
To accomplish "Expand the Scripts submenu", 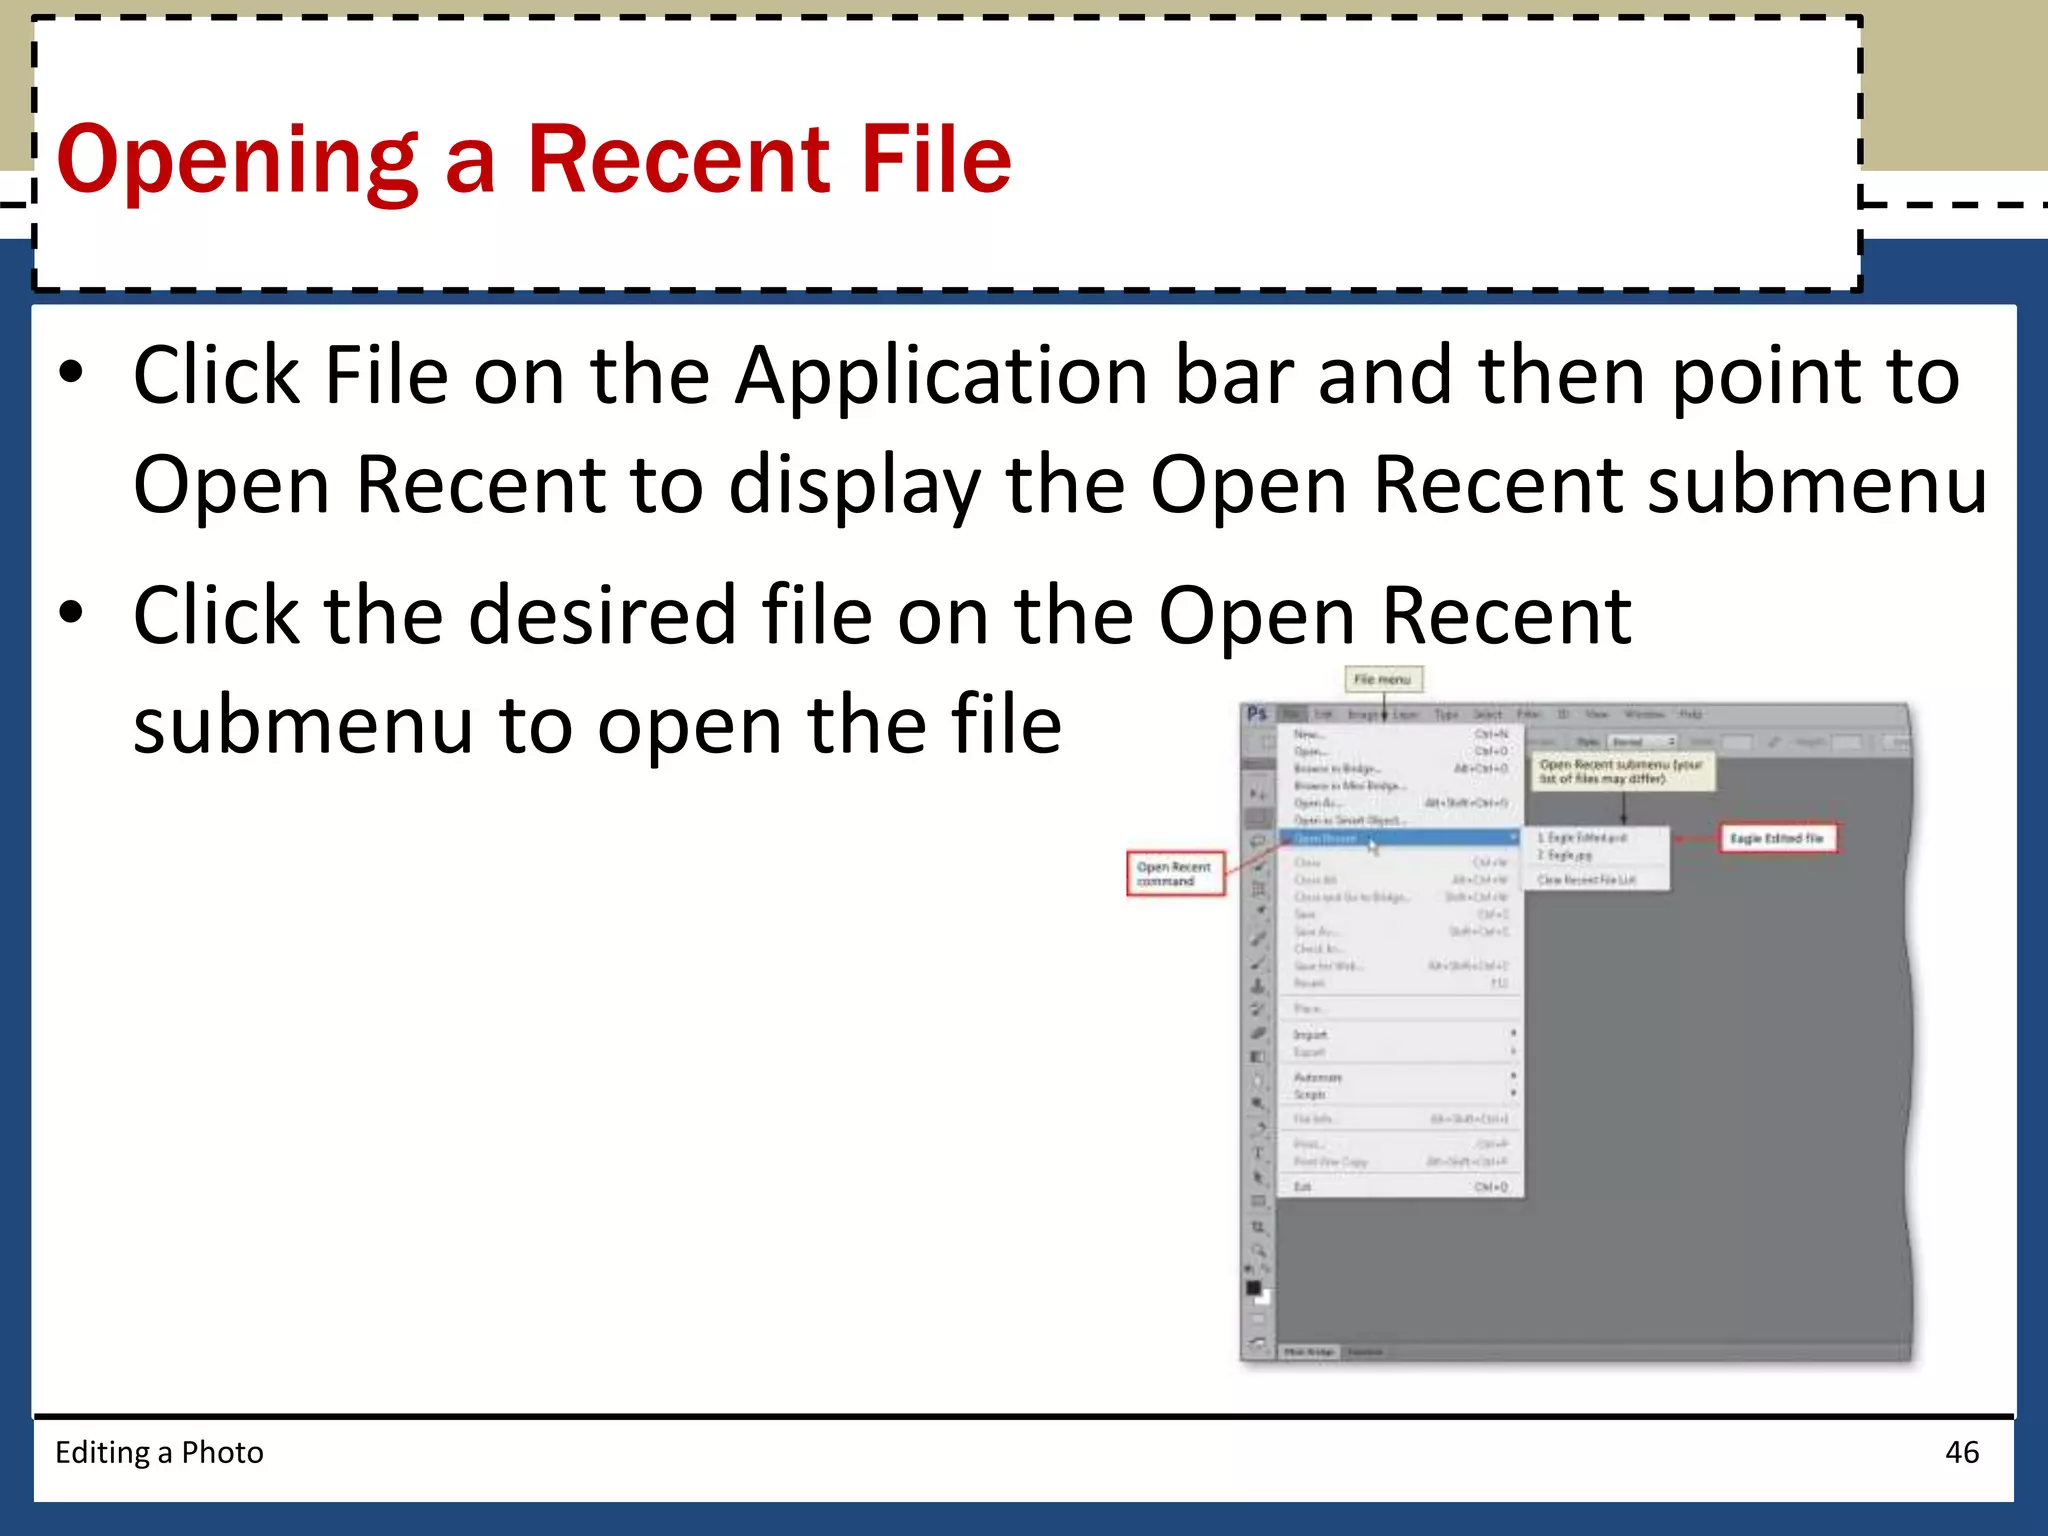I will pos(1400,1095).
